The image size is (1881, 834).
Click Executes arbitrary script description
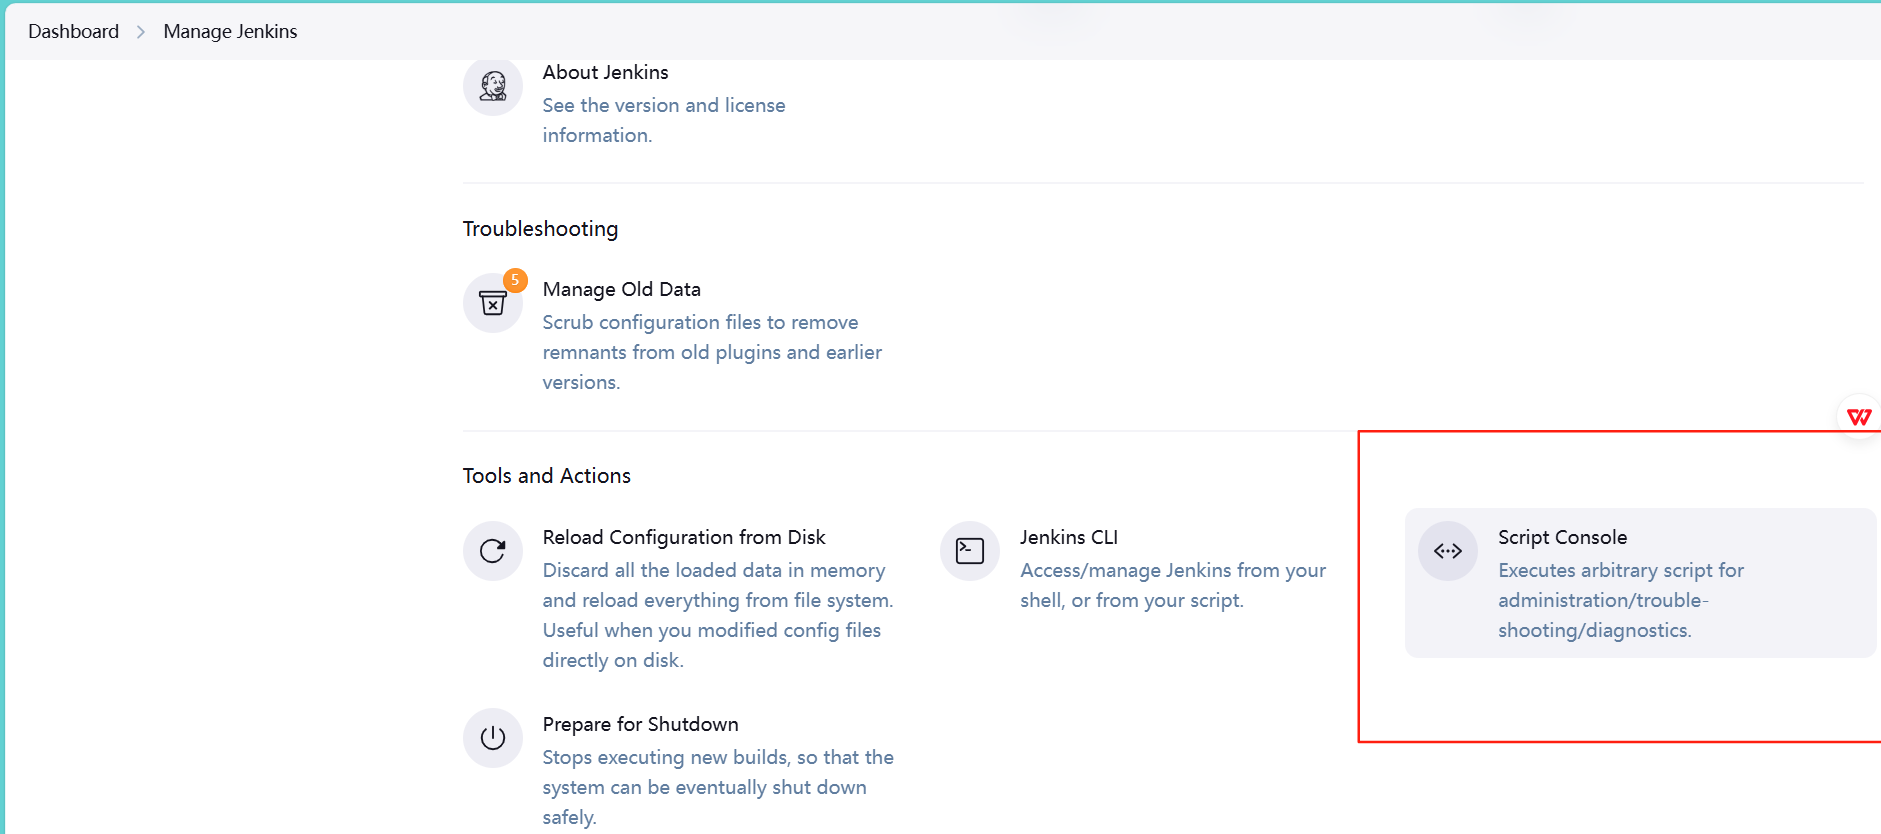tap(1621, 600)
